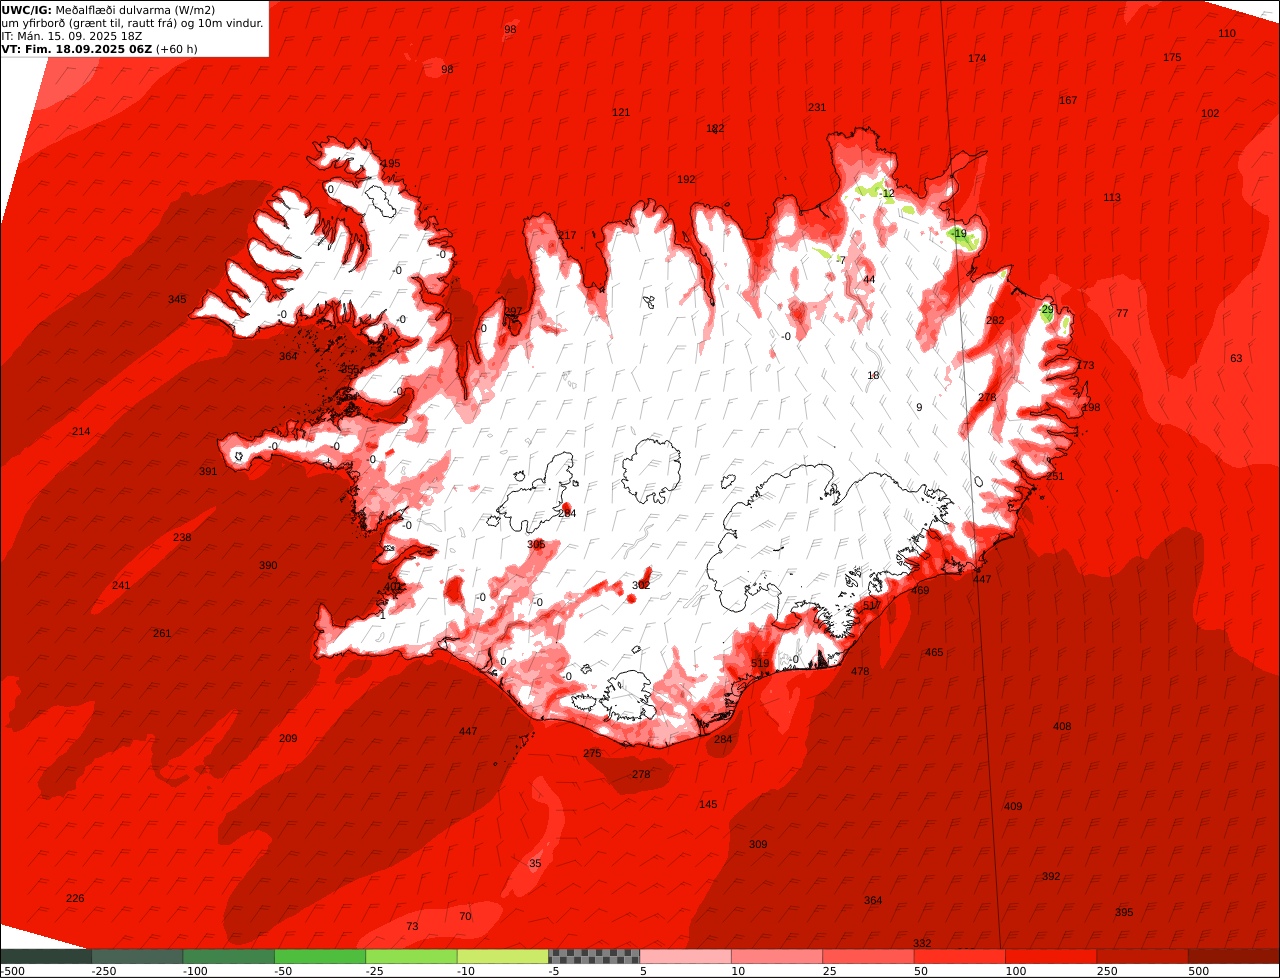Viewport: 1280px width, 978px height.
Task: Click the map value '282'
Action: (x=995, y=320)
